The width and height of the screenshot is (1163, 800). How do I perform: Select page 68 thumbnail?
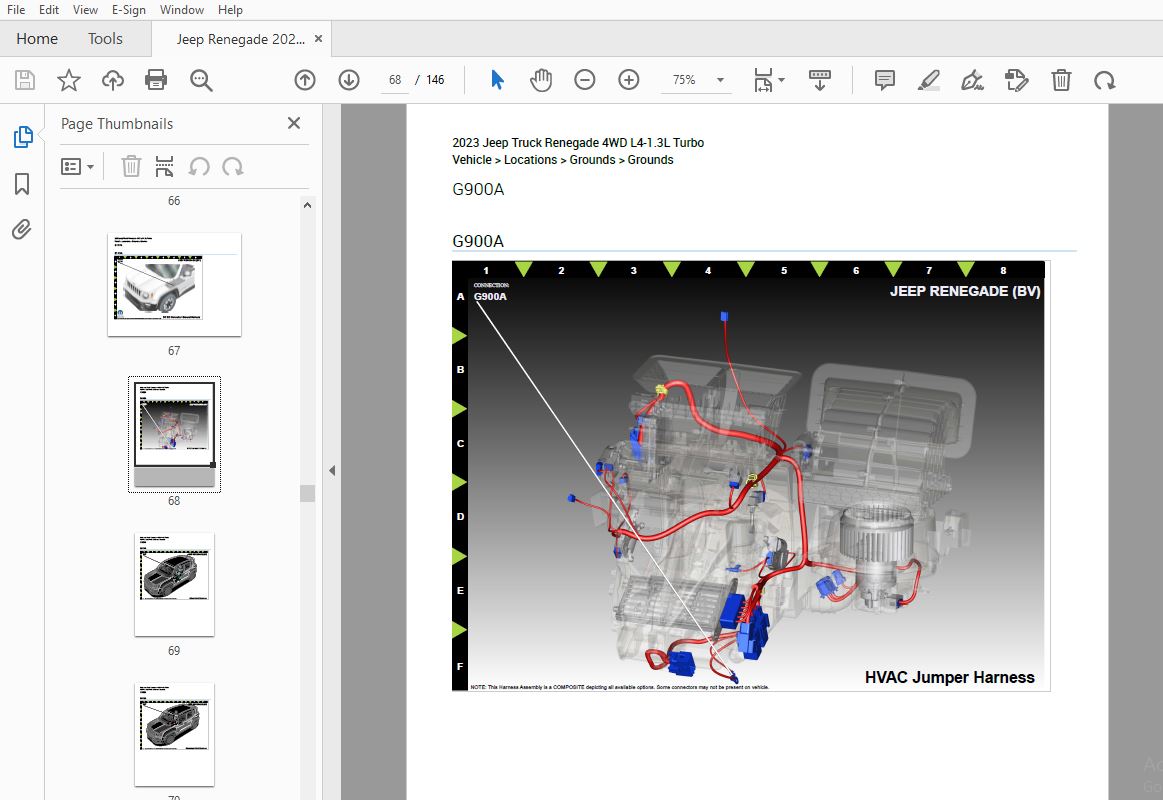click(x=174, y=434)
